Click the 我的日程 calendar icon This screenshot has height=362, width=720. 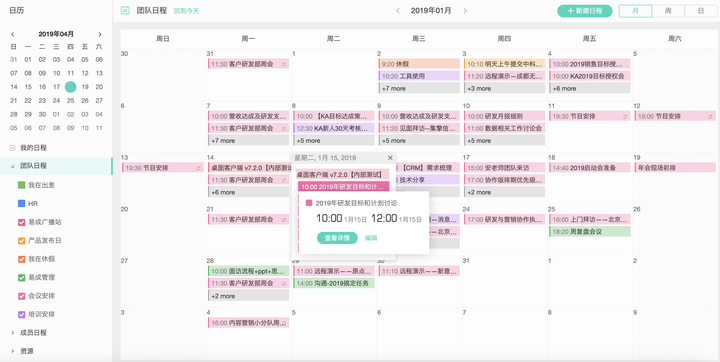(x=13, y=148)
